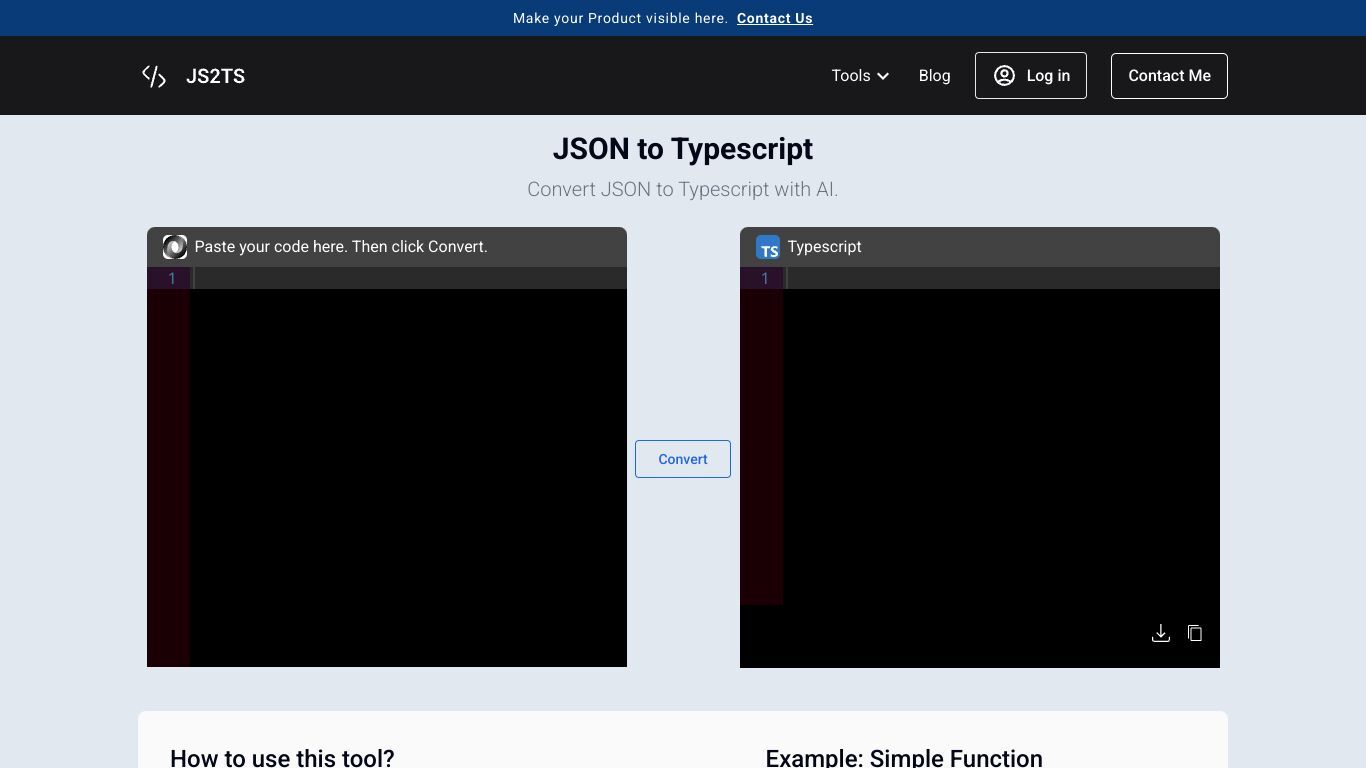
Task: Click 'Make your Product visible here.' banner text
Action: coord(620,18)
